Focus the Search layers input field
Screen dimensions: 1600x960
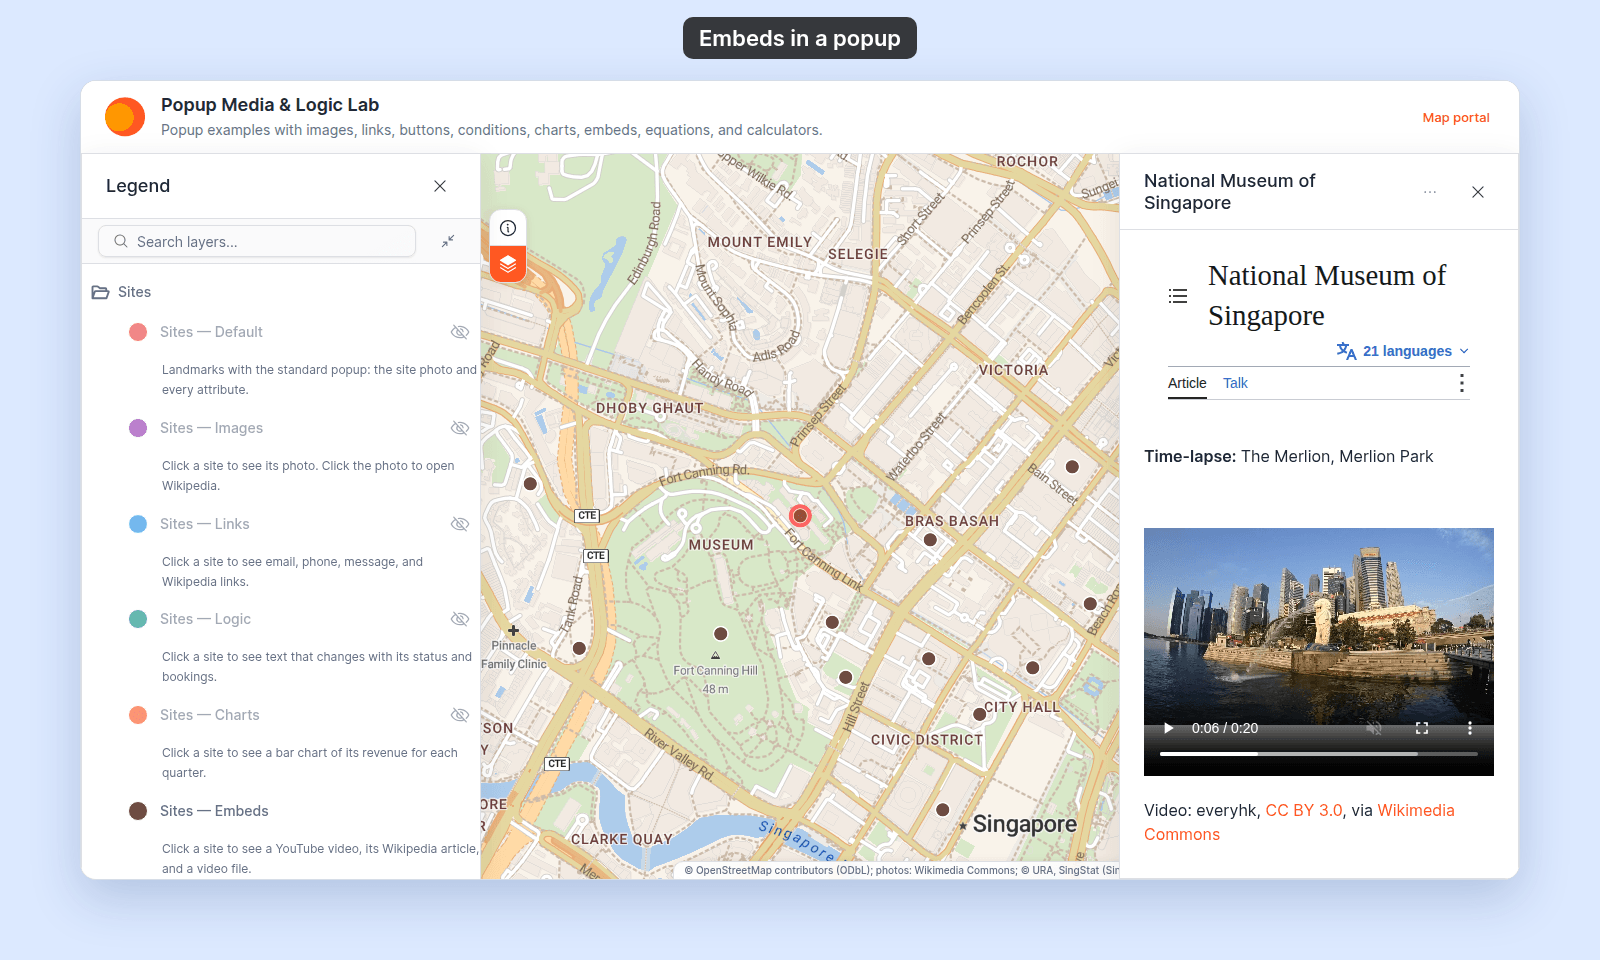257,241
